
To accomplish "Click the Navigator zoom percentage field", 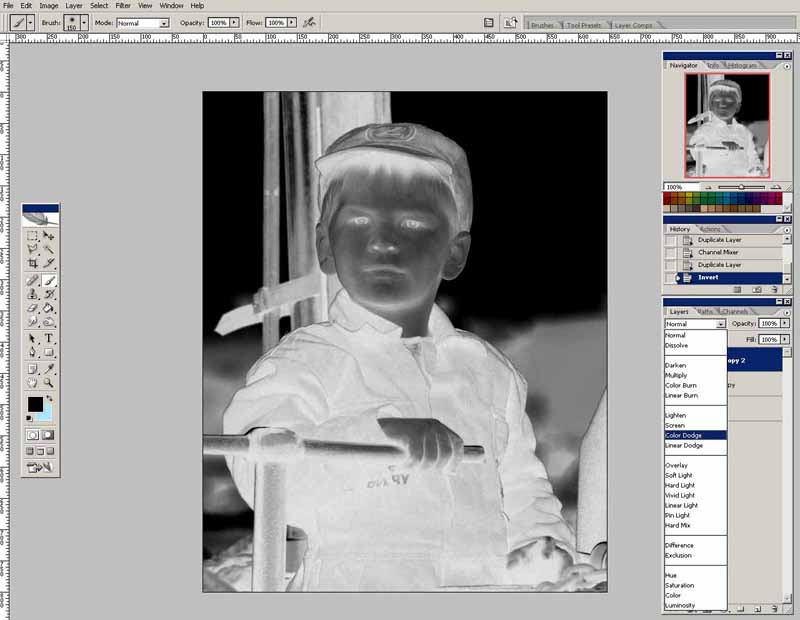I will point(673,187).
